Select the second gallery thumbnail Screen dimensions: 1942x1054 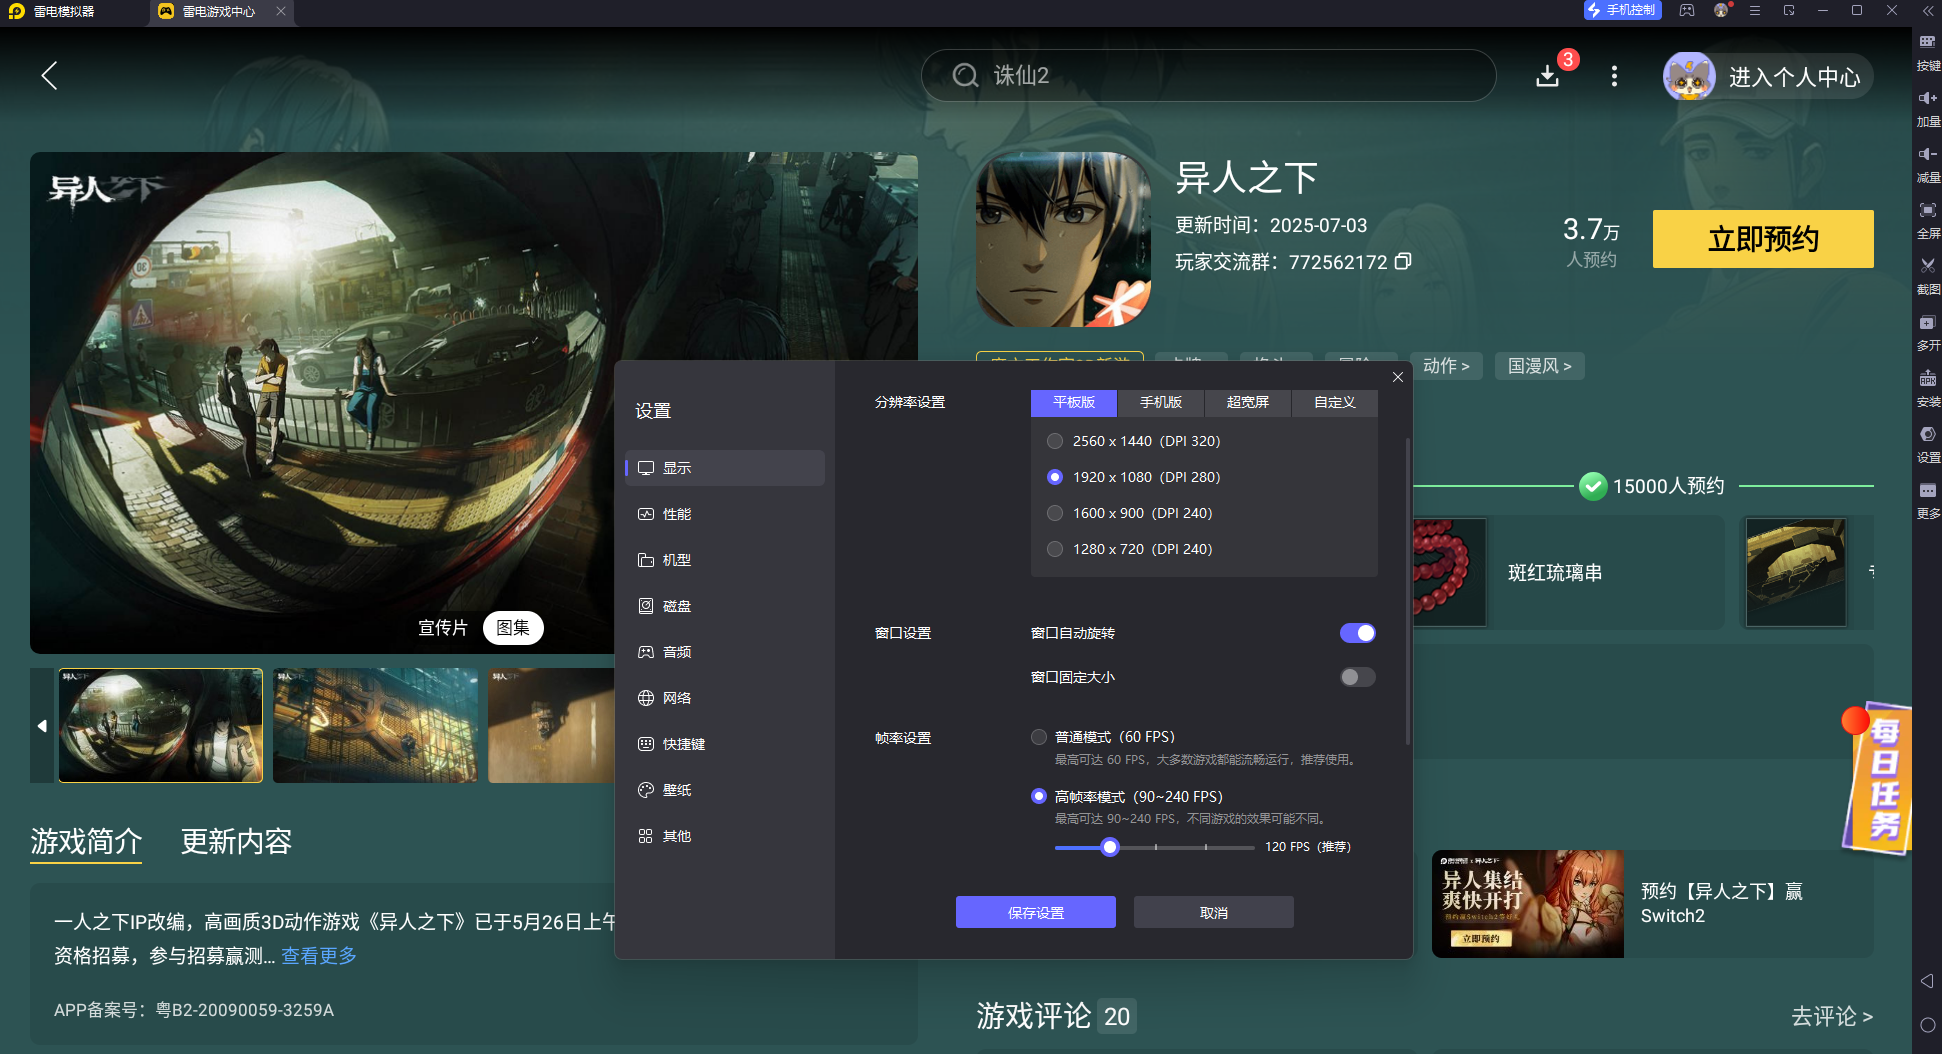click(375, 725)
